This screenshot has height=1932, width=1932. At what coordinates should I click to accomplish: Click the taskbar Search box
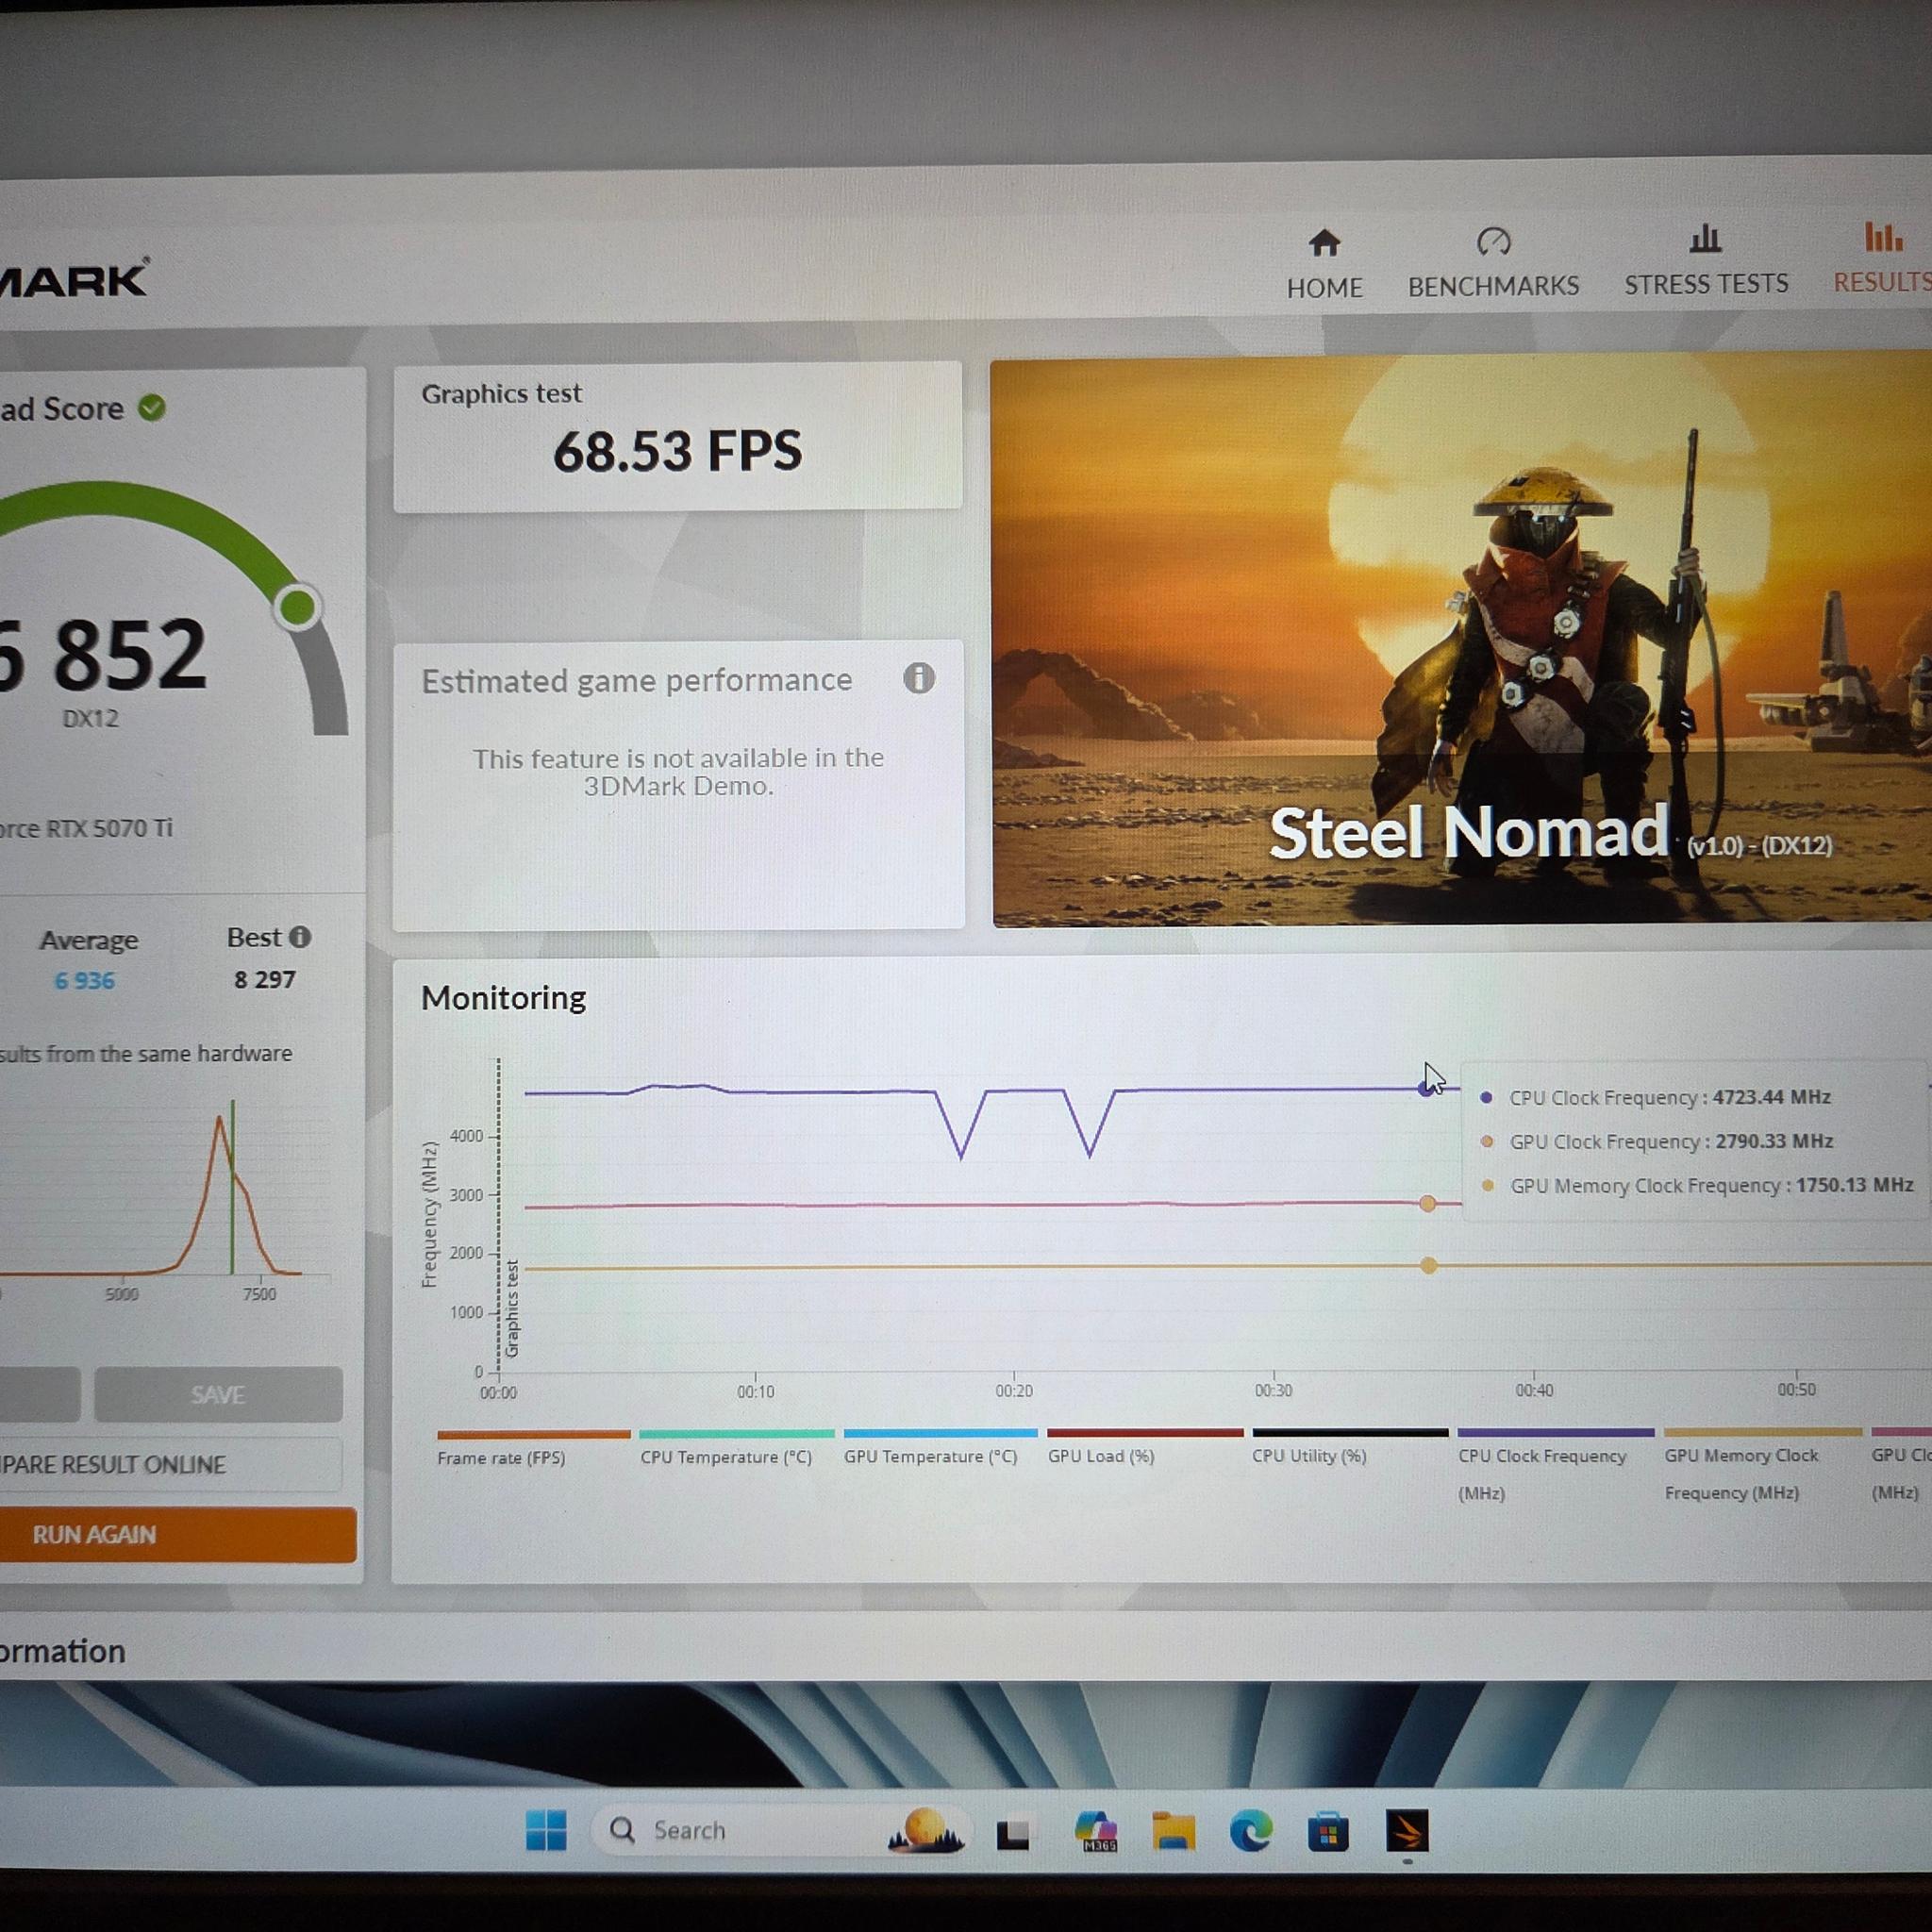click(780, 1830)
